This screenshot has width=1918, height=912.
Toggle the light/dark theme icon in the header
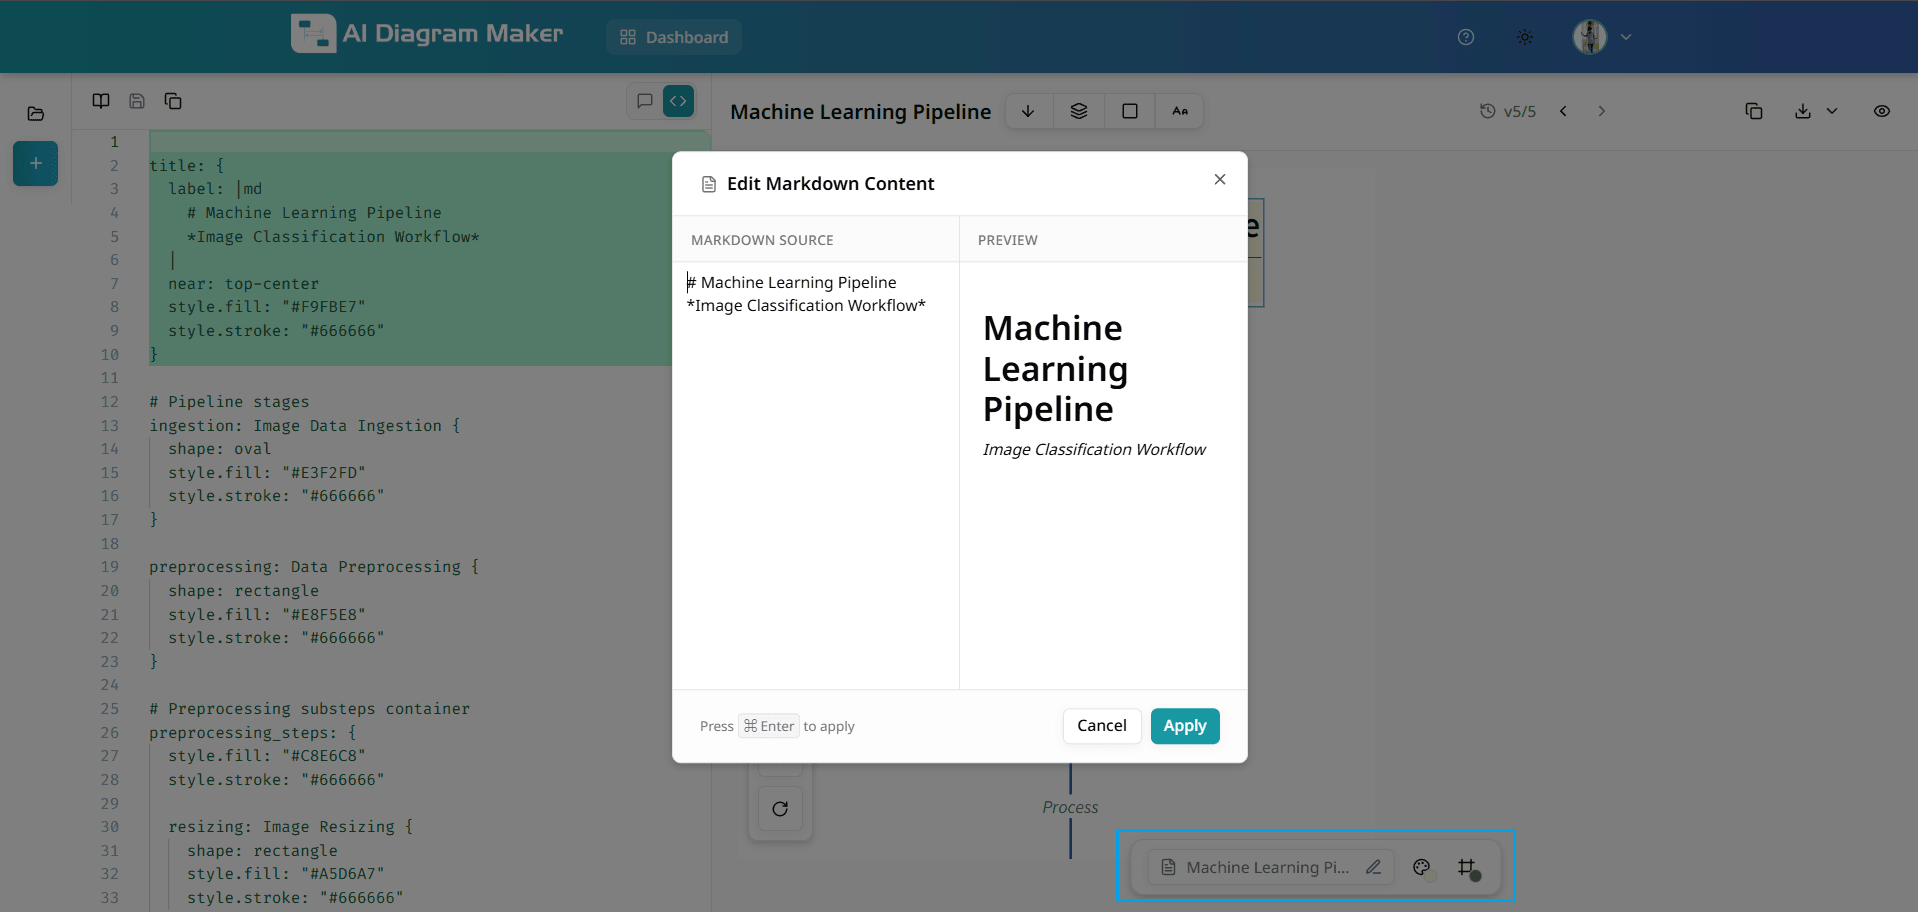[1524, 36]
